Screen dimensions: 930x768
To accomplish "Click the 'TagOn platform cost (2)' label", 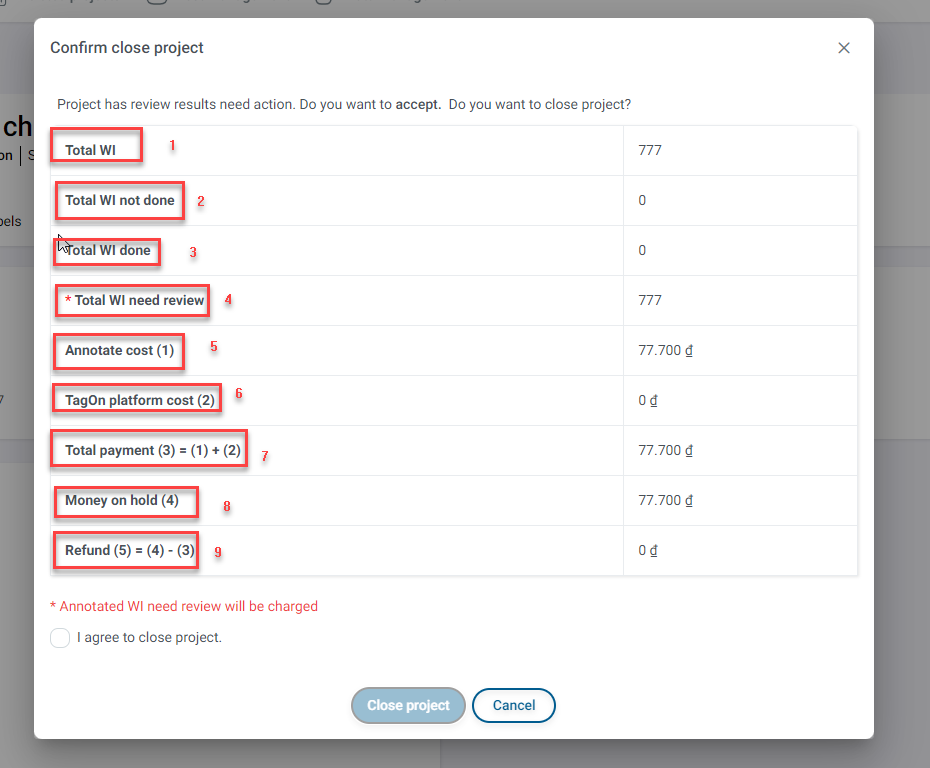I will pyautogui.click(x=140, y=401).
